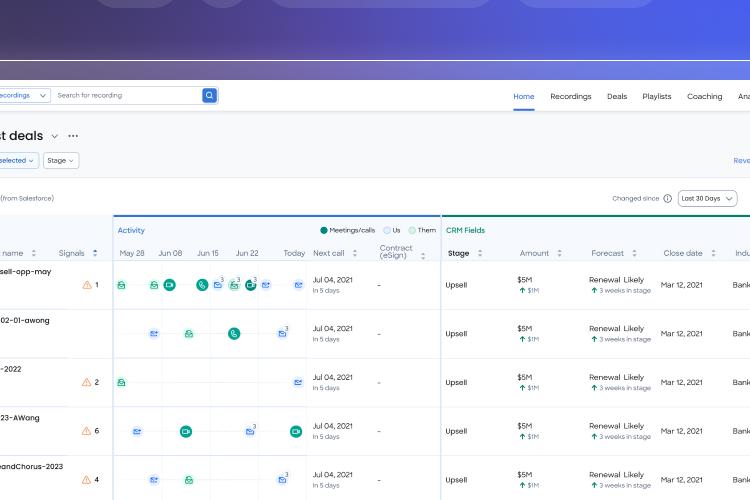
Task: Click the CRM Fields section header
Action: (x=465, y=231)
